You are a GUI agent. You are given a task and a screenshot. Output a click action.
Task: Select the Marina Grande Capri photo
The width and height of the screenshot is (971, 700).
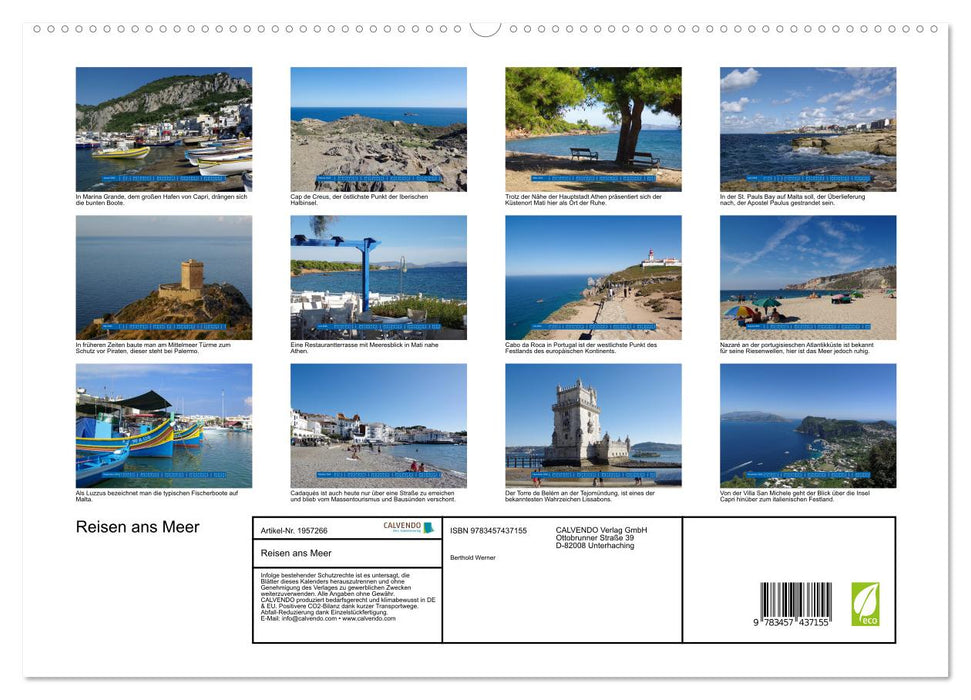point(163,128)
